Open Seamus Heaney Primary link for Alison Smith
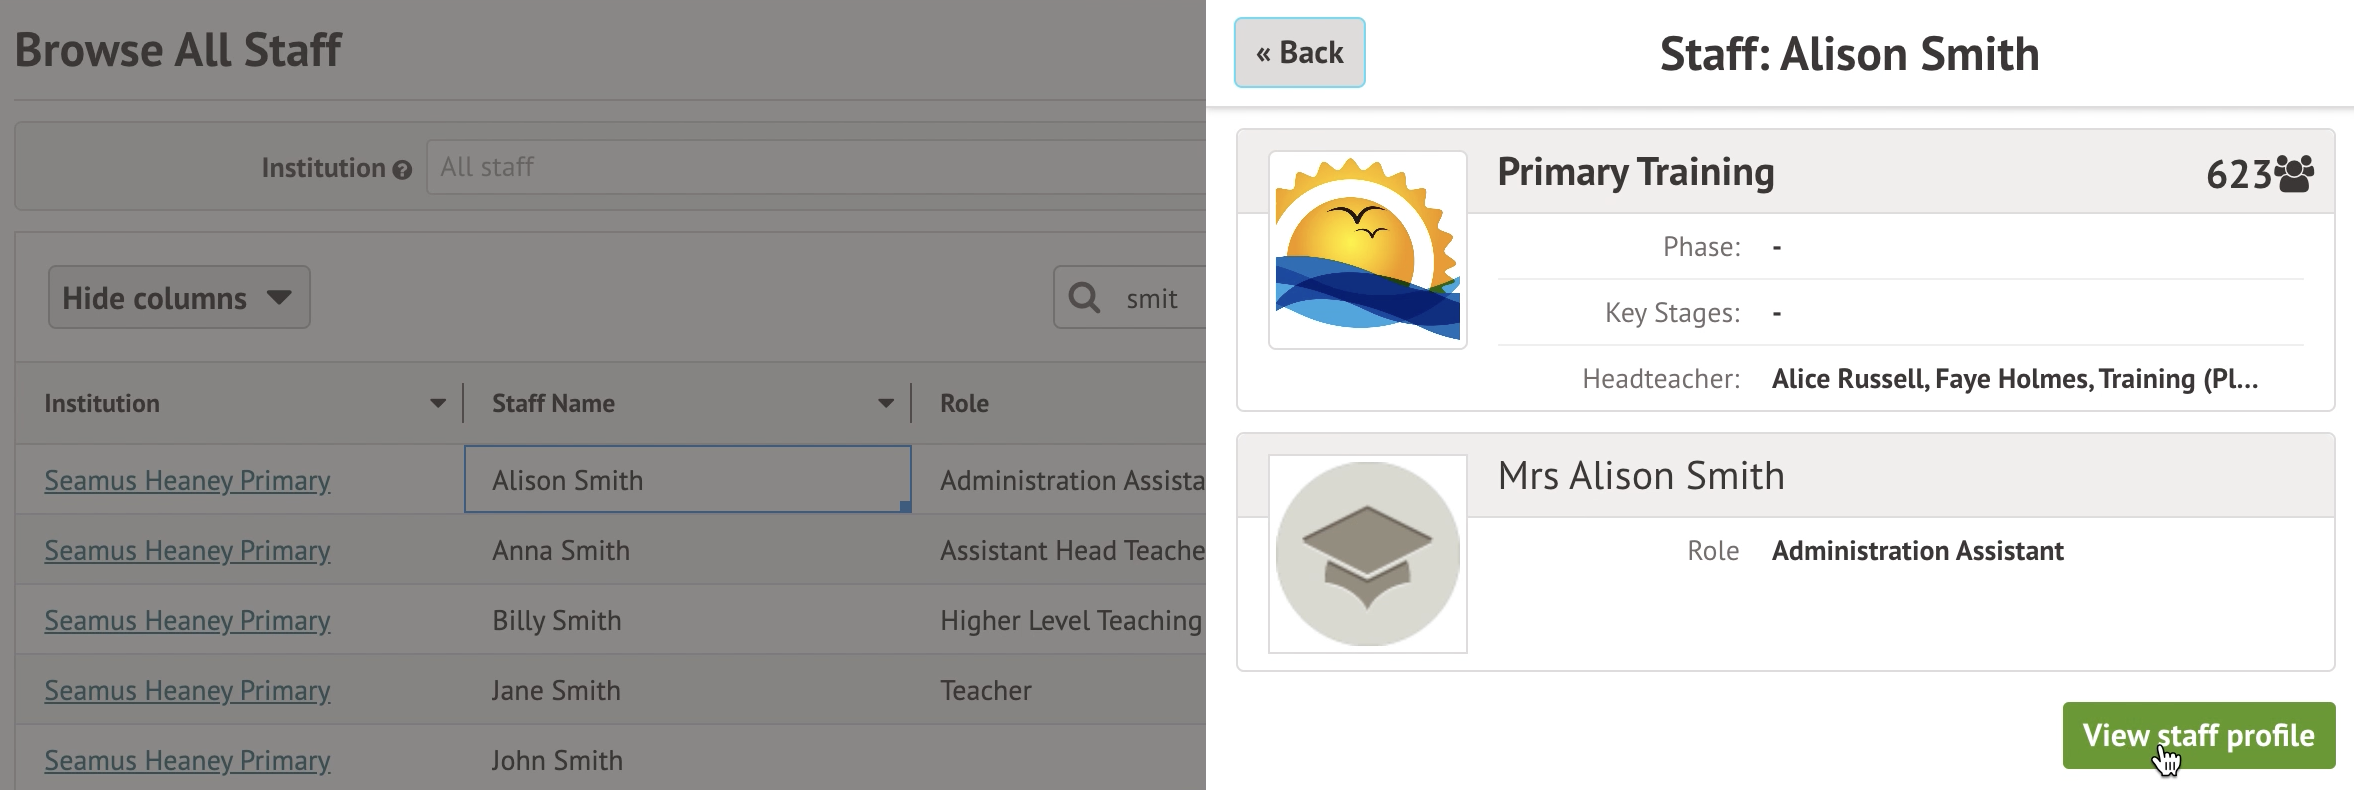2354x790 pixels. 187,481
